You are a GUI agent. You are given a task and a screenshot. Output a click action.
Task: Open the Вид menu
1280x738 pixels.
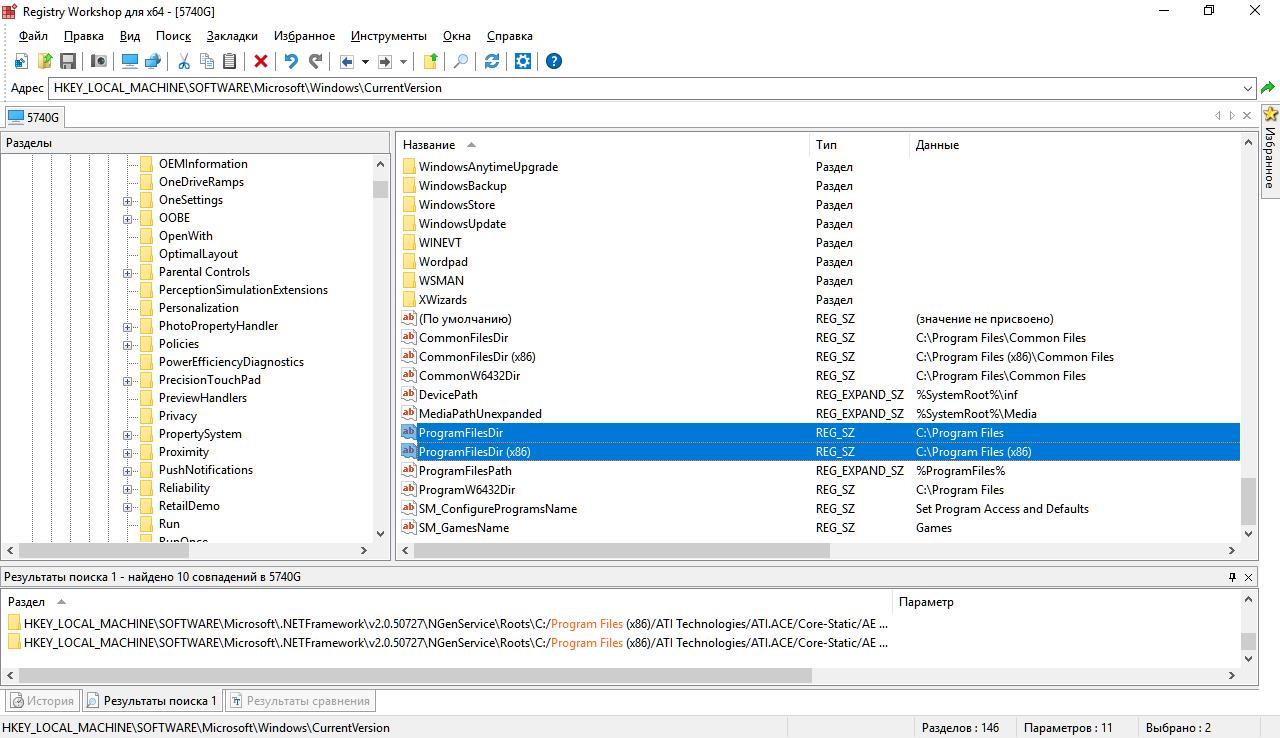(x=130, y=36)
